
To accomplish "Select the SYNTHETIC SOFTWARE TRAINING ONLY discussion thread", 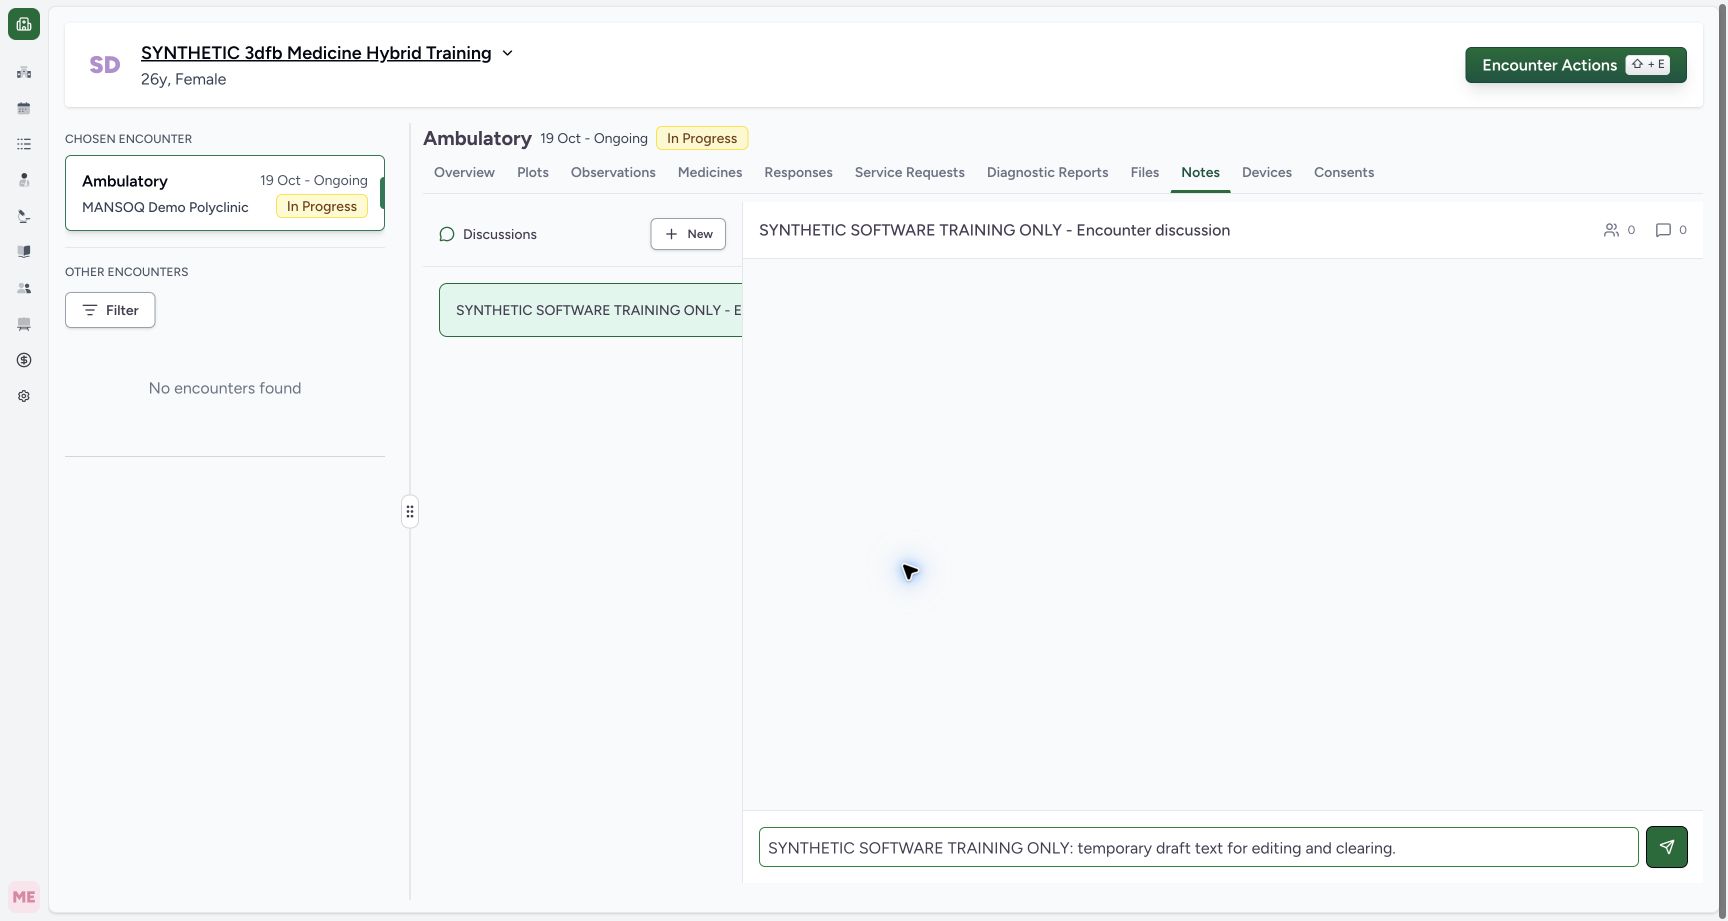I will coord(591,310).
